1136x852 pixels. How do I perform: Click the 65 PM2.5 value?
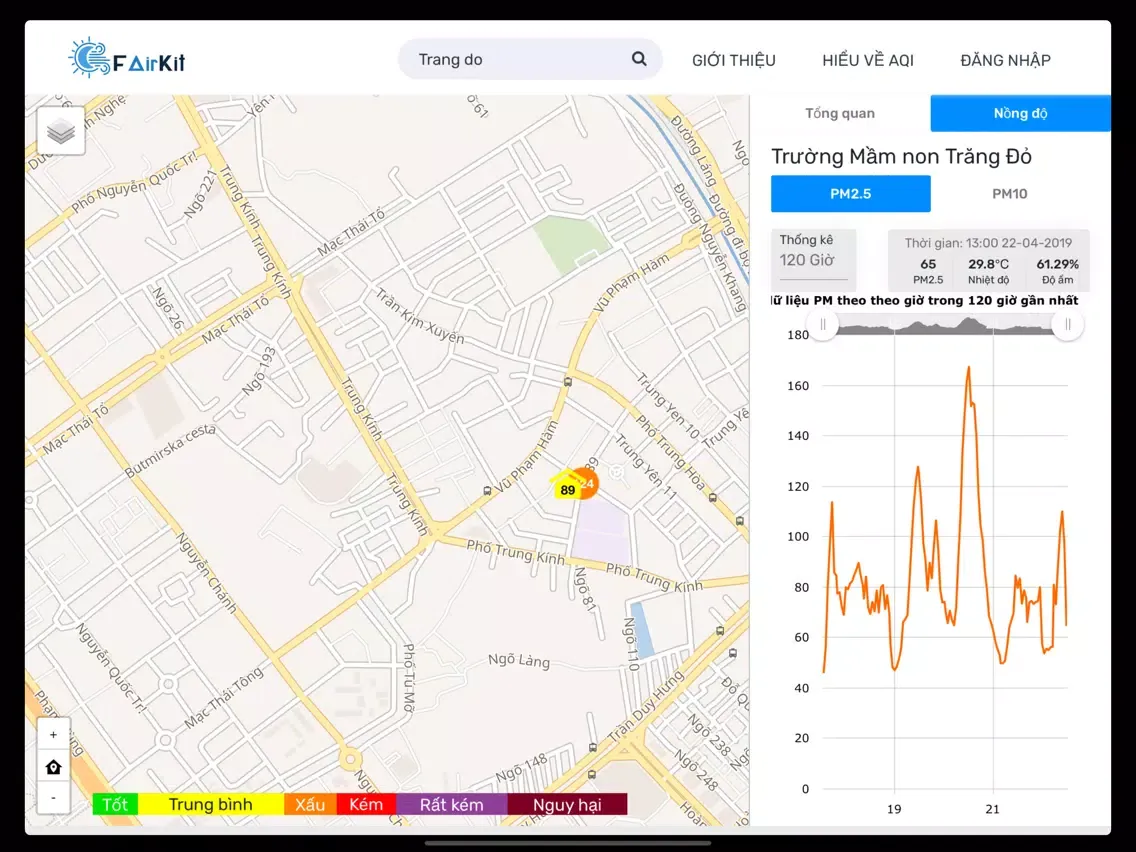point(928,271)
